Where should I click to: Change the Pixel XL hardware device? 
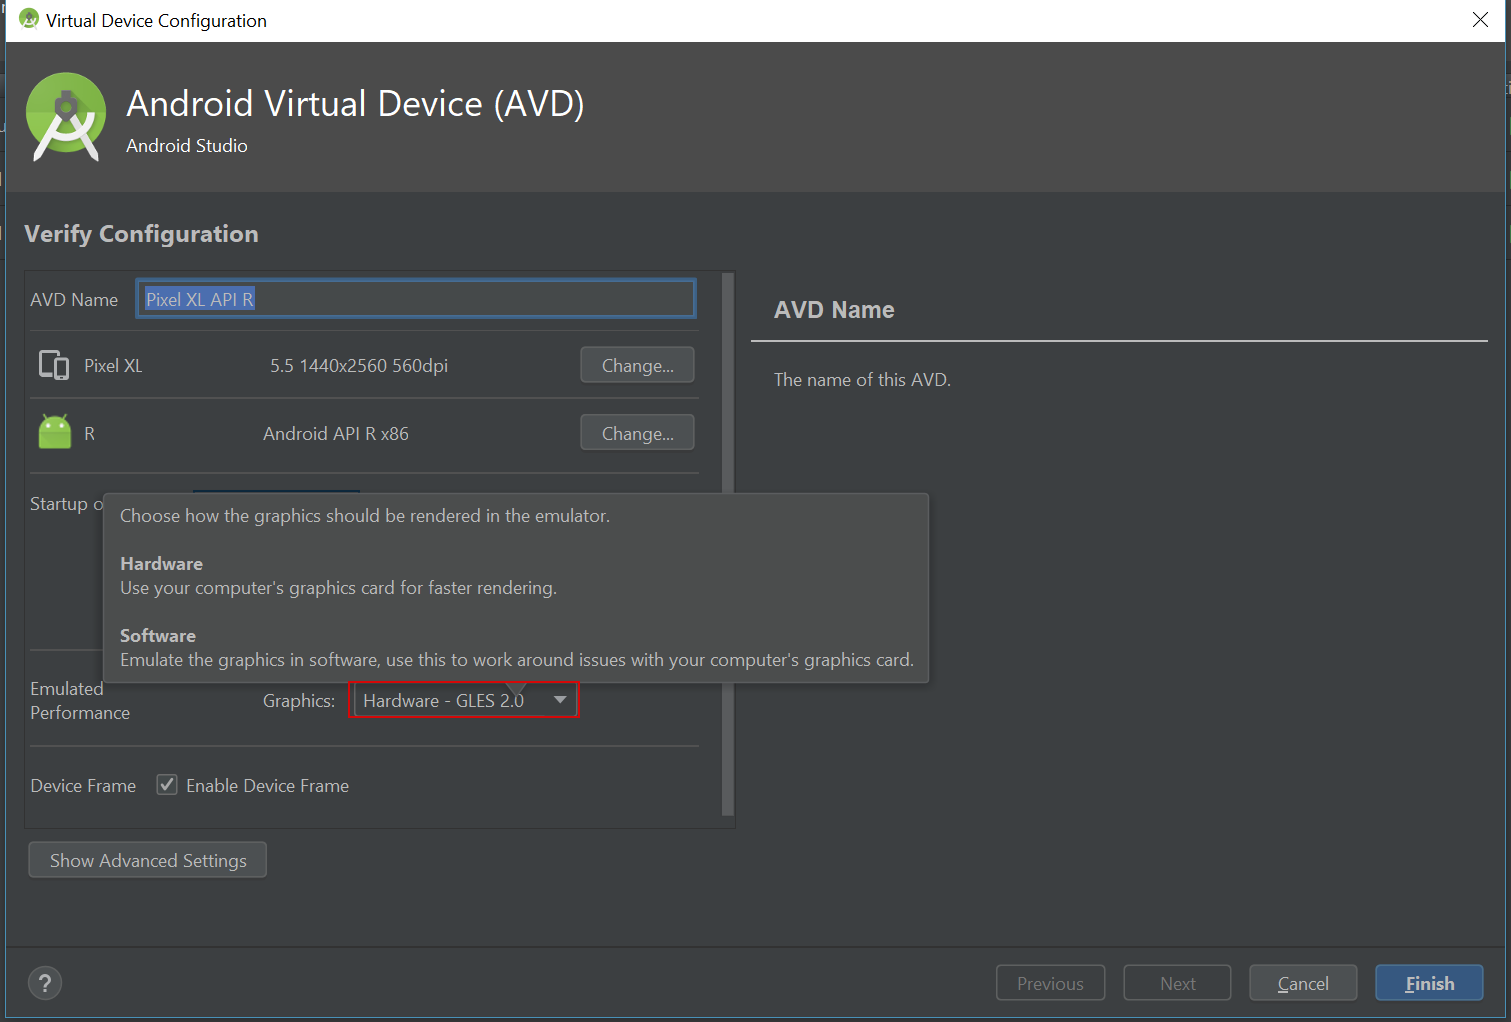point(637,365)
